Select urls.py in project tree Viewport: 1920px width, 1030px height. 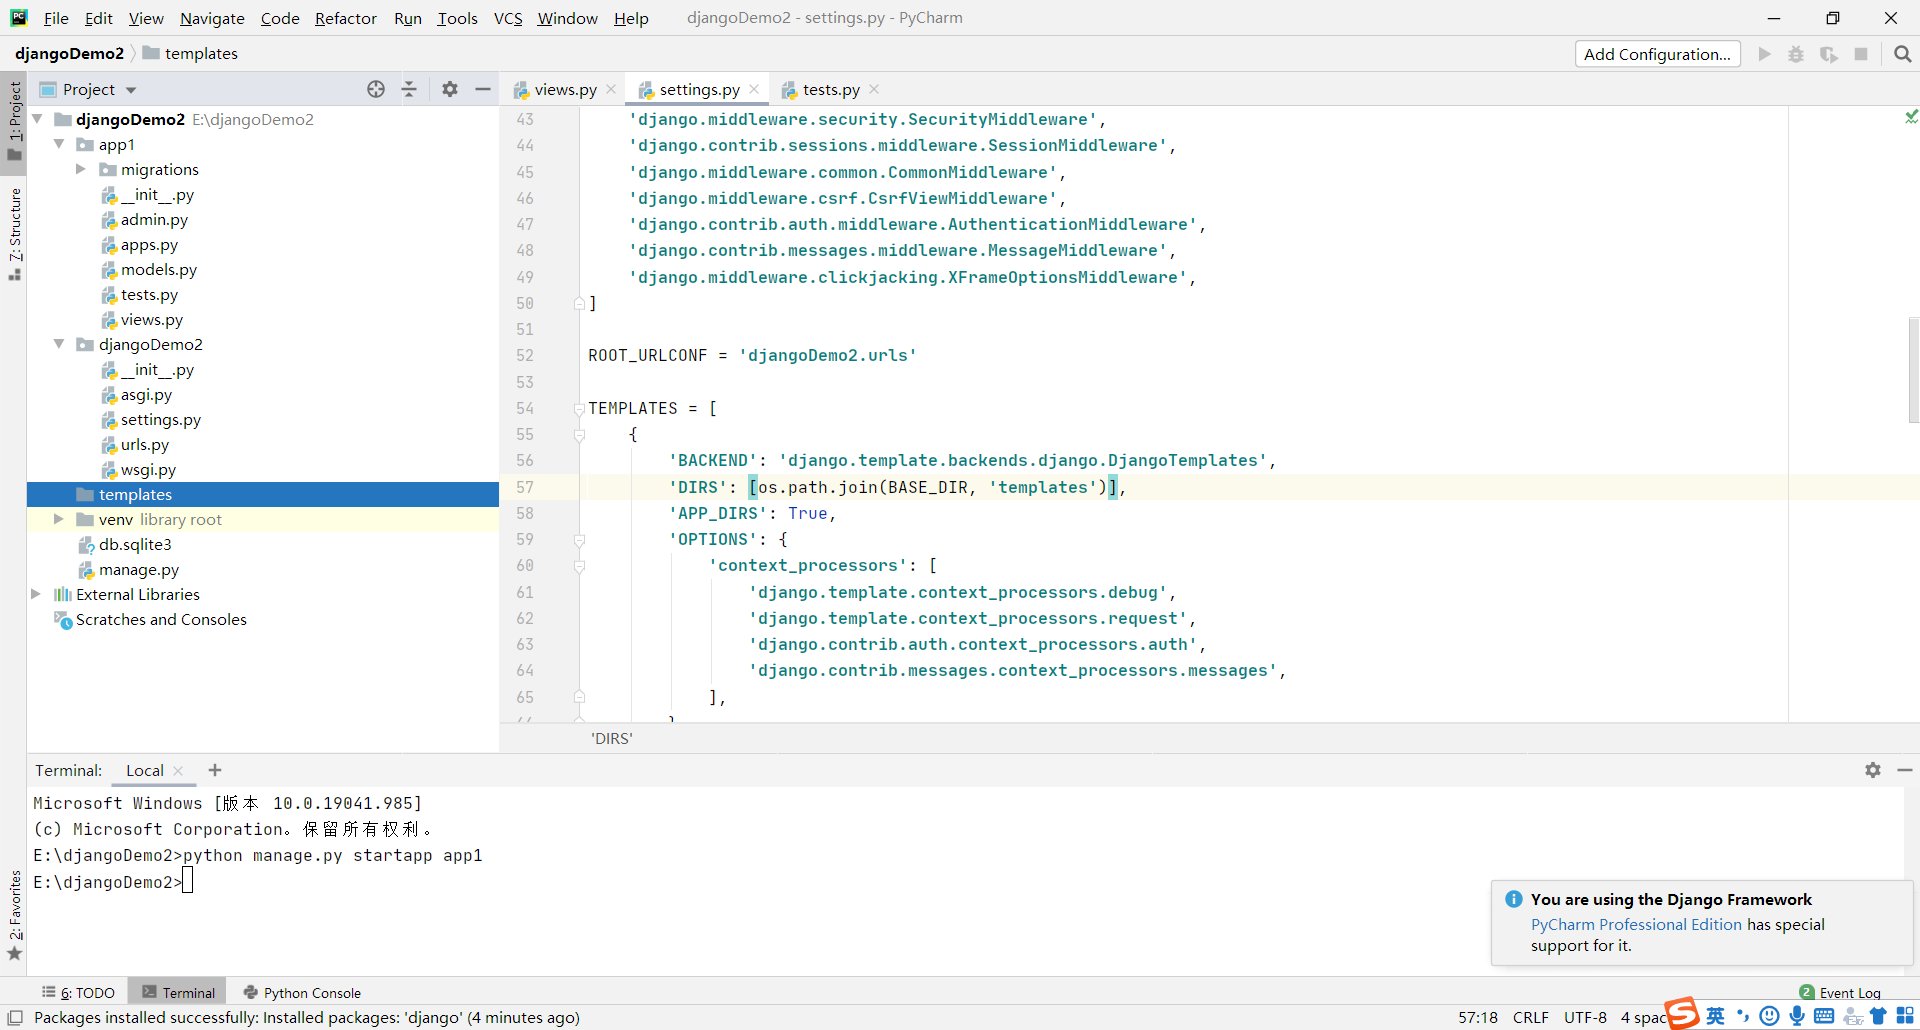(x=145, y=444)
